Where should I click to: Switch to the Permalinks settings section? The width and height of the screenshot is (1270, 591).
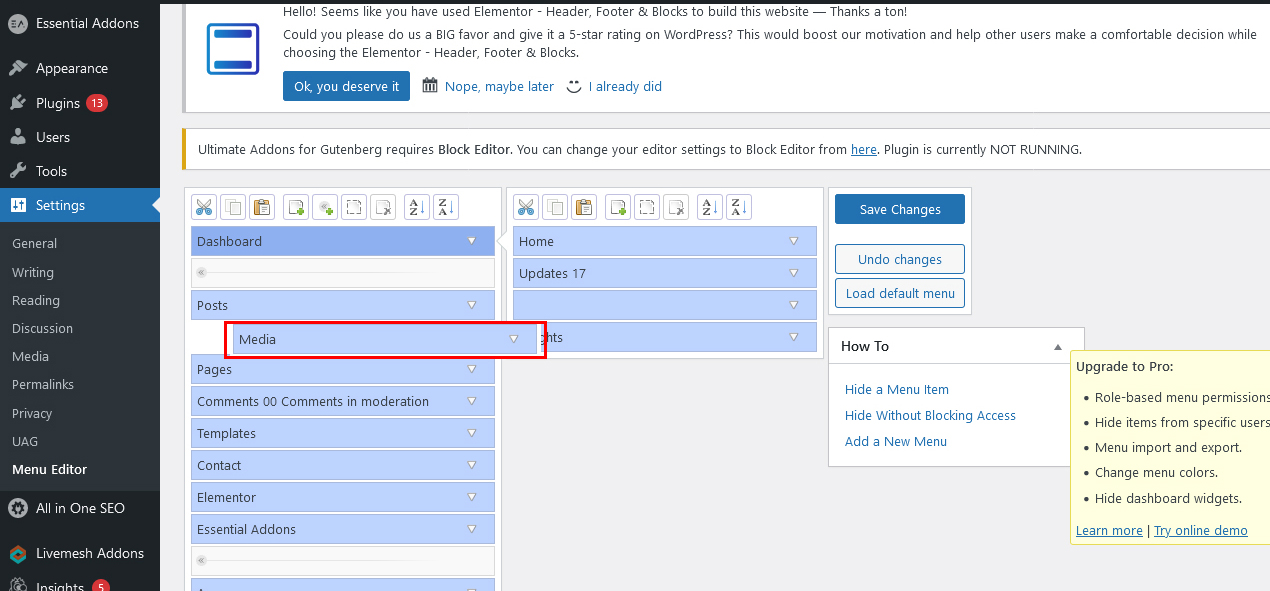[x=43, y=384]
